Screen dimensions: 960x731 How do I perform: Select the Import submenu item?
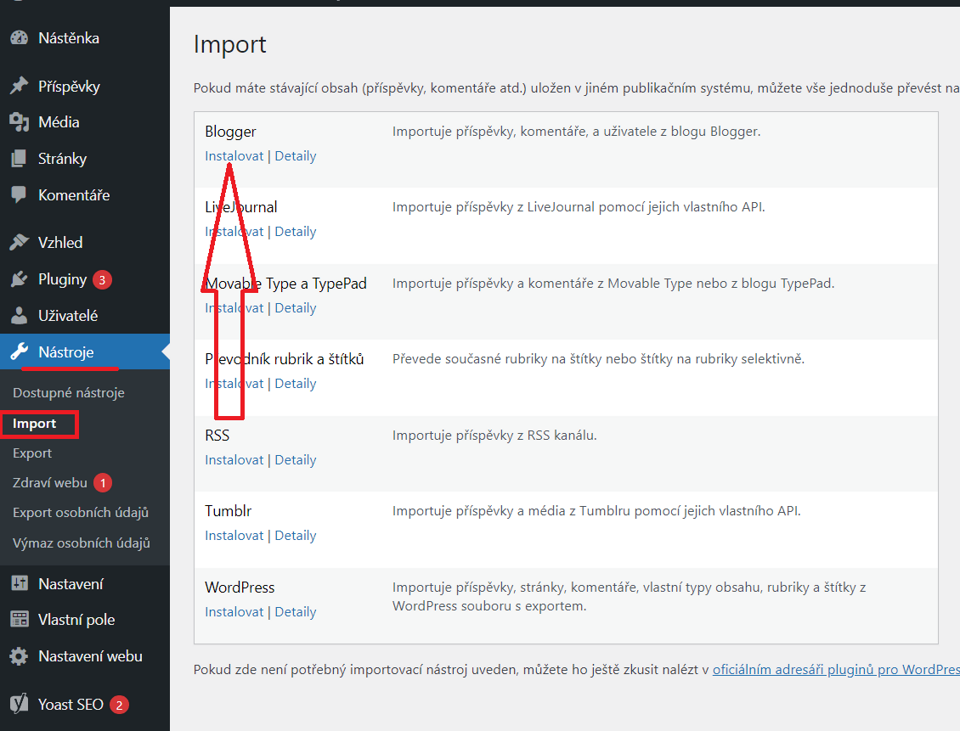(x=34, y=424)
